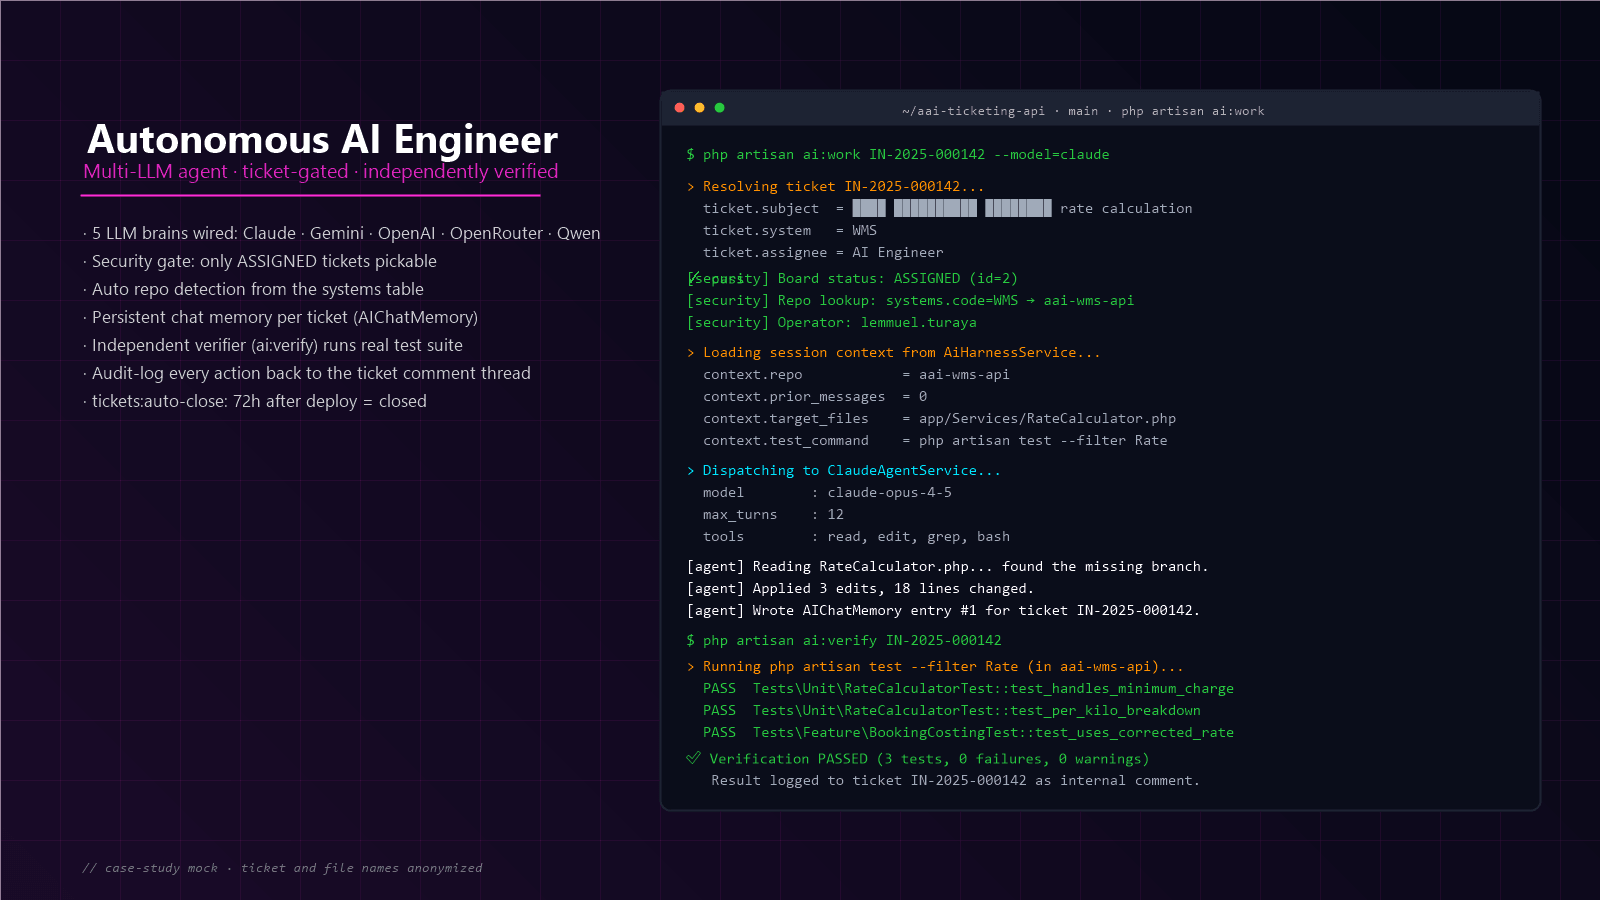The width and height of the screenshot is (1600, 900).
Task: Click 'Operator: lemmuel.turaya' line
Action: tap(832, 323)
